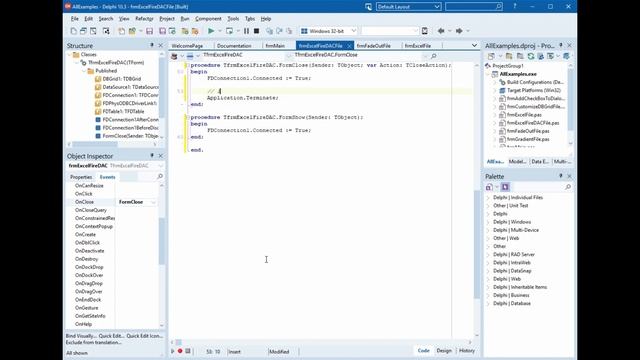
Task: Click the Bind Visually... link
Action: (x=82, y=336)
